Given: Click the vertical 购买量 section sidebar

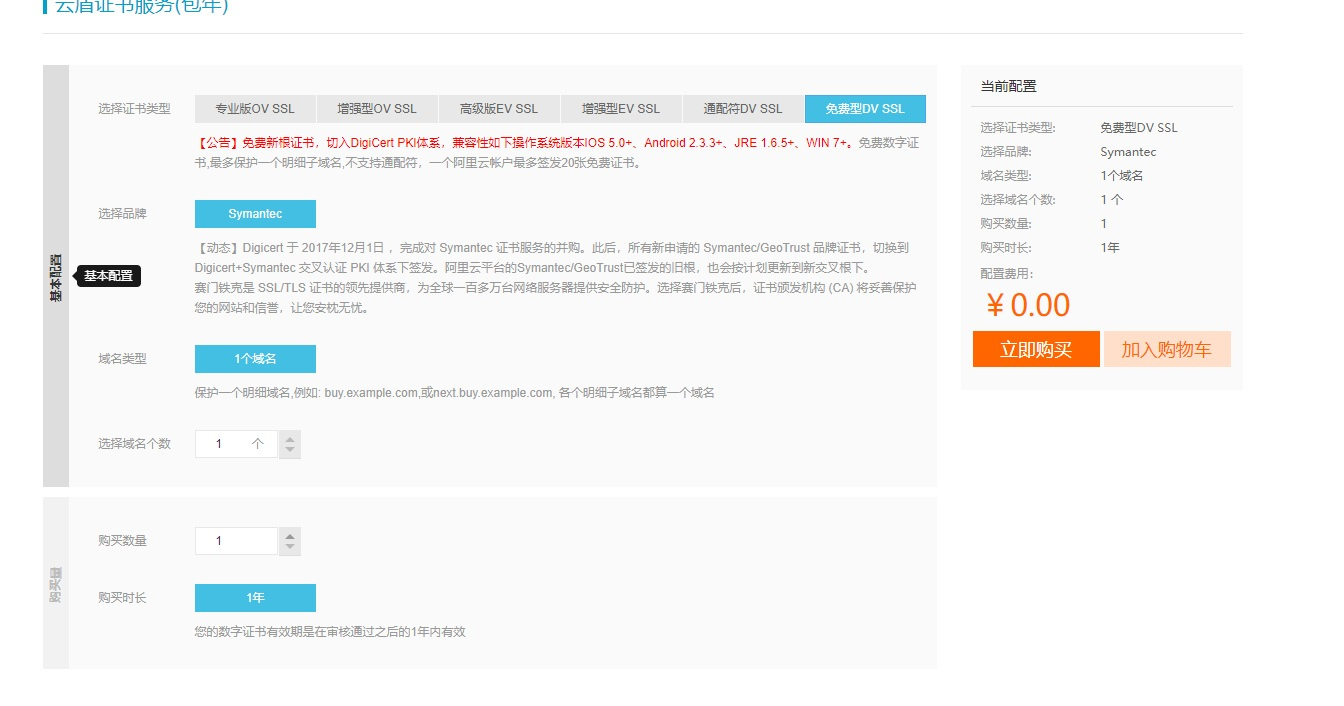Looking at the screenshot, I should (x=56, y=584).
